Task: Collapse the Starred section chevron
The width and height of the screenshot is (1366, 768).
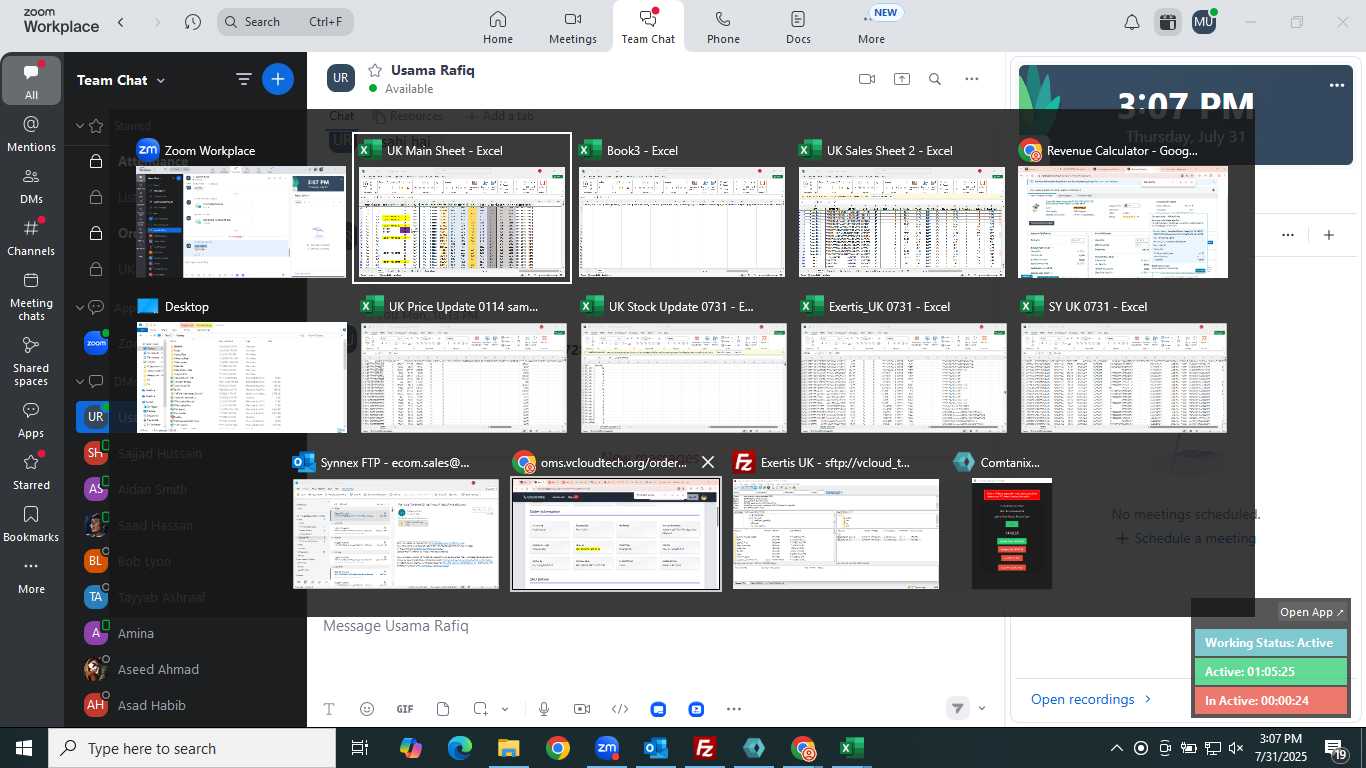Action: [x=81, y=126]
